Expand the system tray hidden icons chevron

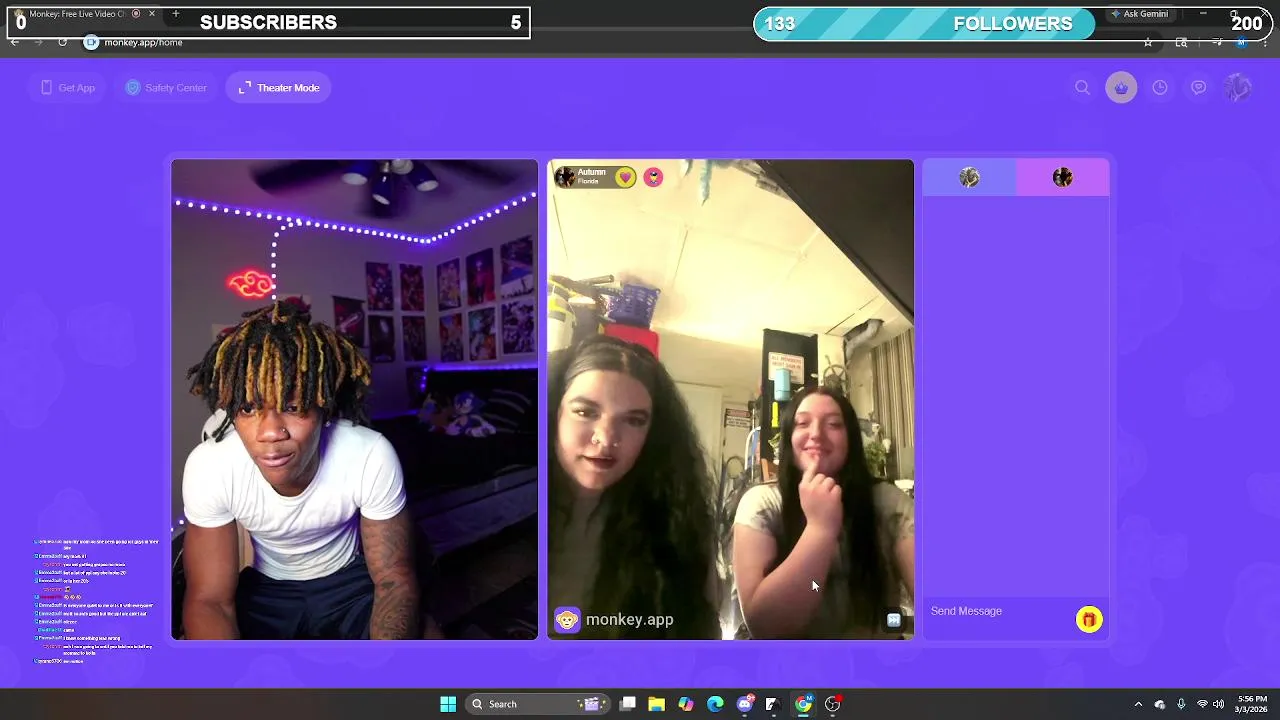1138,704
